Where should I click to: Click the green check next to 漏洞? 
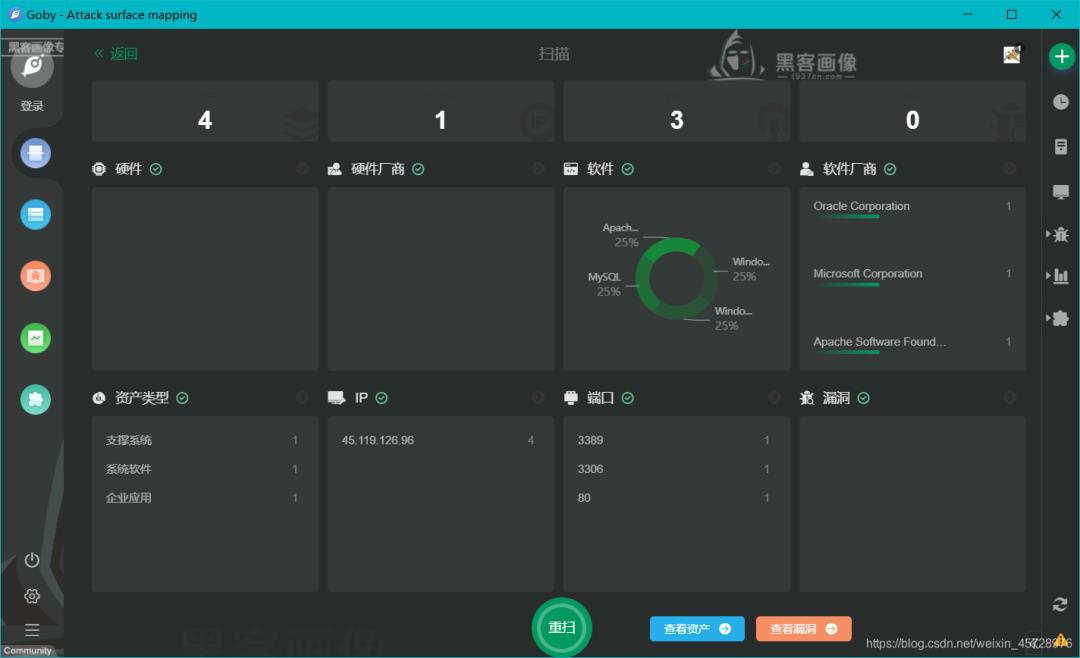[863, 398]
